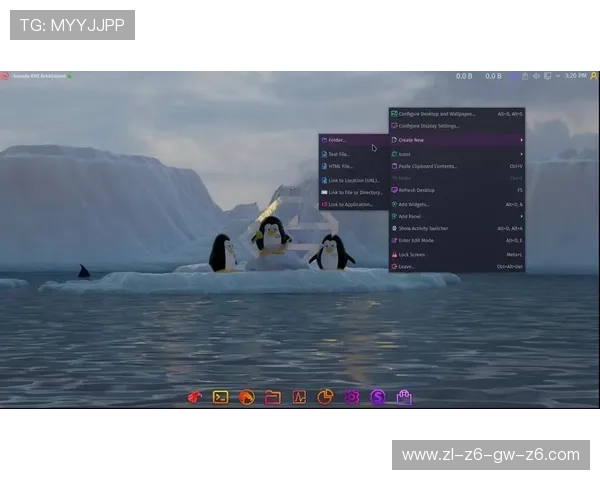Open the terminal icon in the dock

(x=220, y=397)
